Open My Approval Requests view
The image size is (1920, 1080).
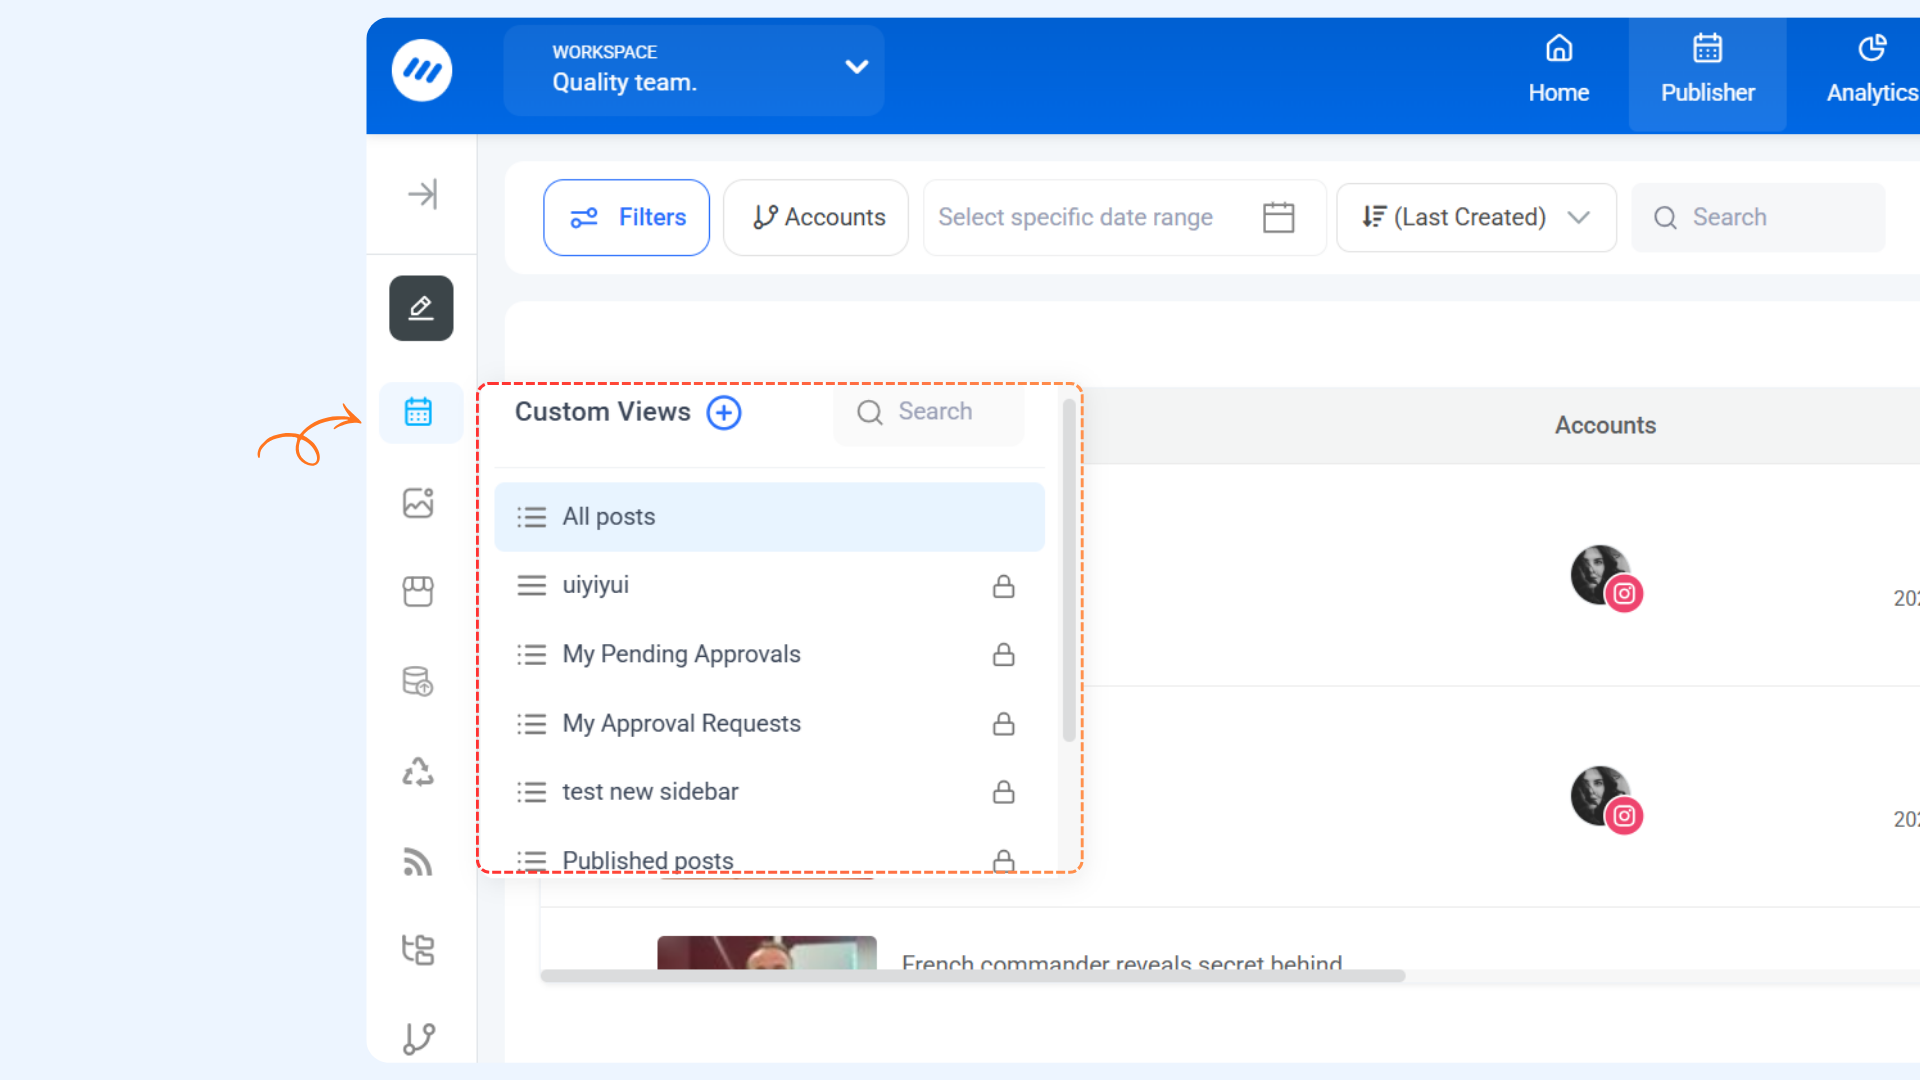coord(681,723)
